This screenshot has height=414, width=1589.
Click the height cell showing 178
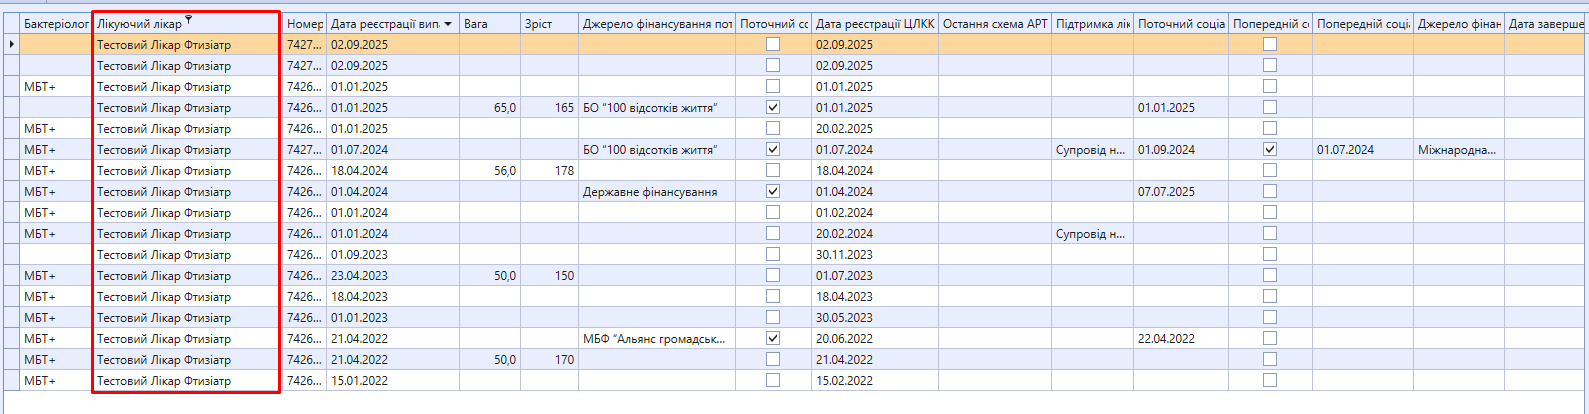(549, 171)
